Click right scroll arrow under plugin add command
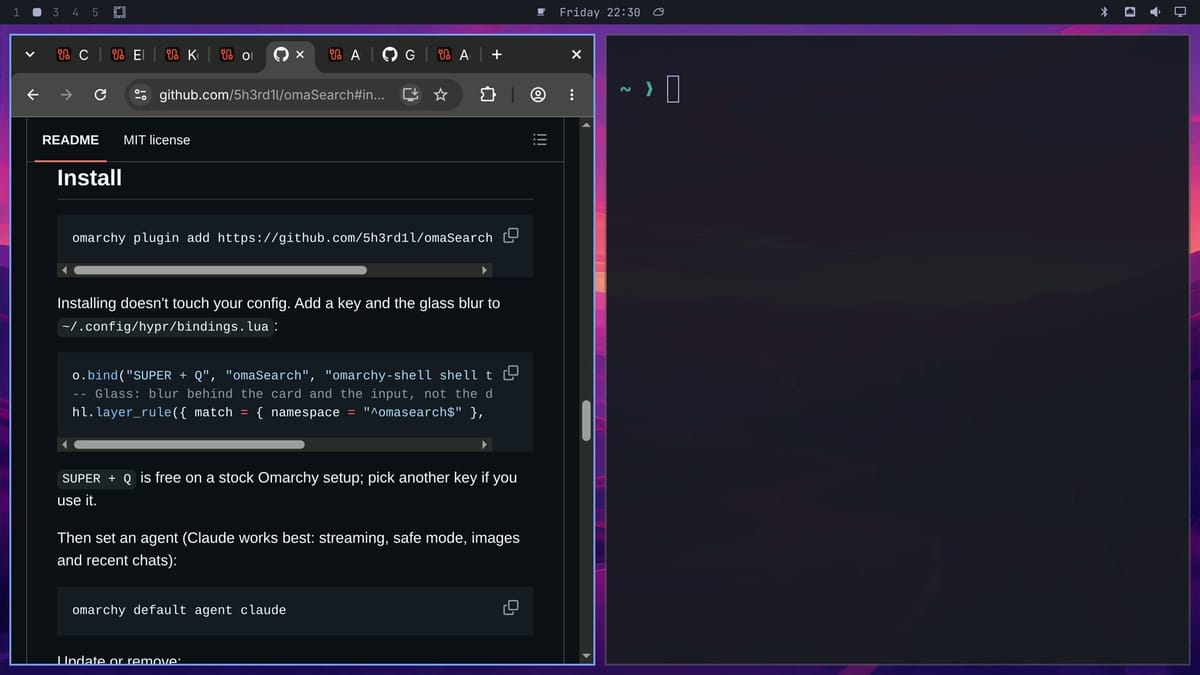Viewport: 1200px width, 675px height. click(x=485, y=270)
